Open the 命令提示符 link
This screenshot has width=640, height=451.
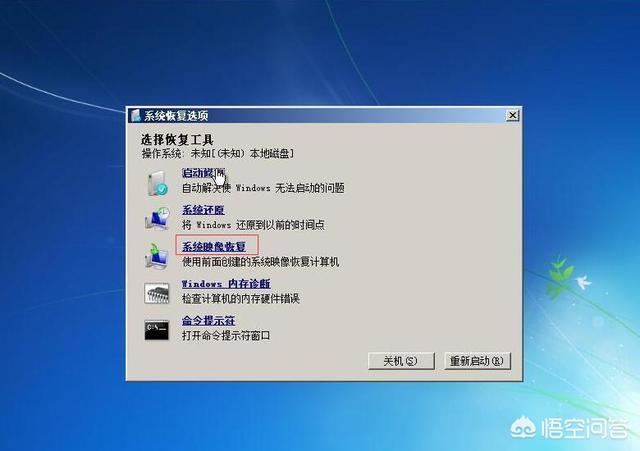[x=209, y=321]
